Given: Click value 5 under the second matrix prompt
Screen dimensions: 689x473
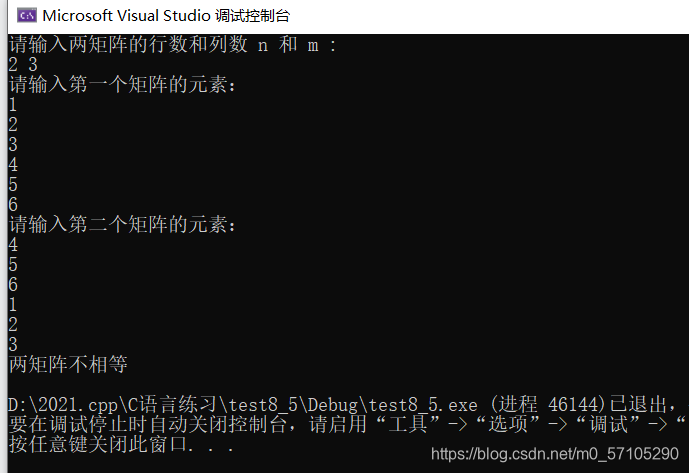Looking at the screenshot, I should [13, 265].
